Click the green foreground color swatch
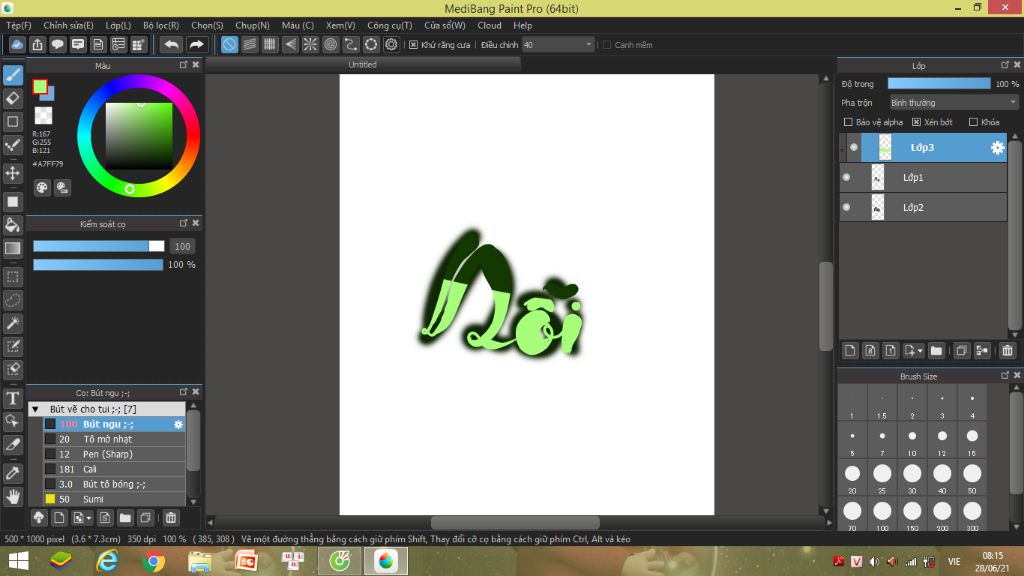Image resolution: width=1024 pixels, height=576 pixels. [x=40, y=87]
